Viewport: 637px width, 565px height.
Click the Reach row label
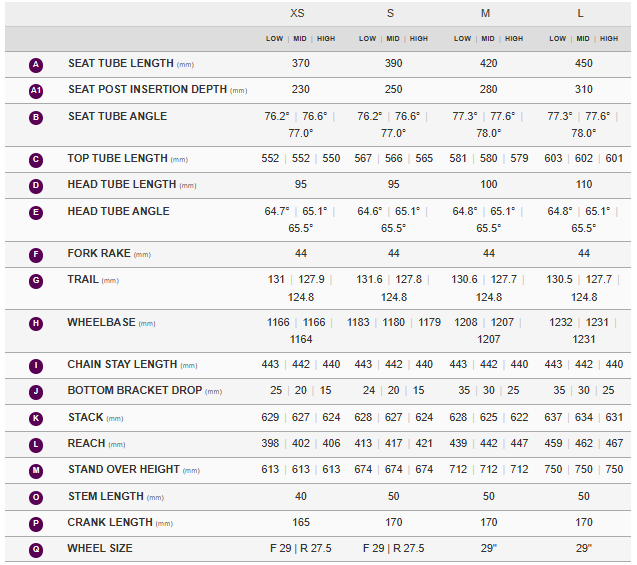click(87, 443)
